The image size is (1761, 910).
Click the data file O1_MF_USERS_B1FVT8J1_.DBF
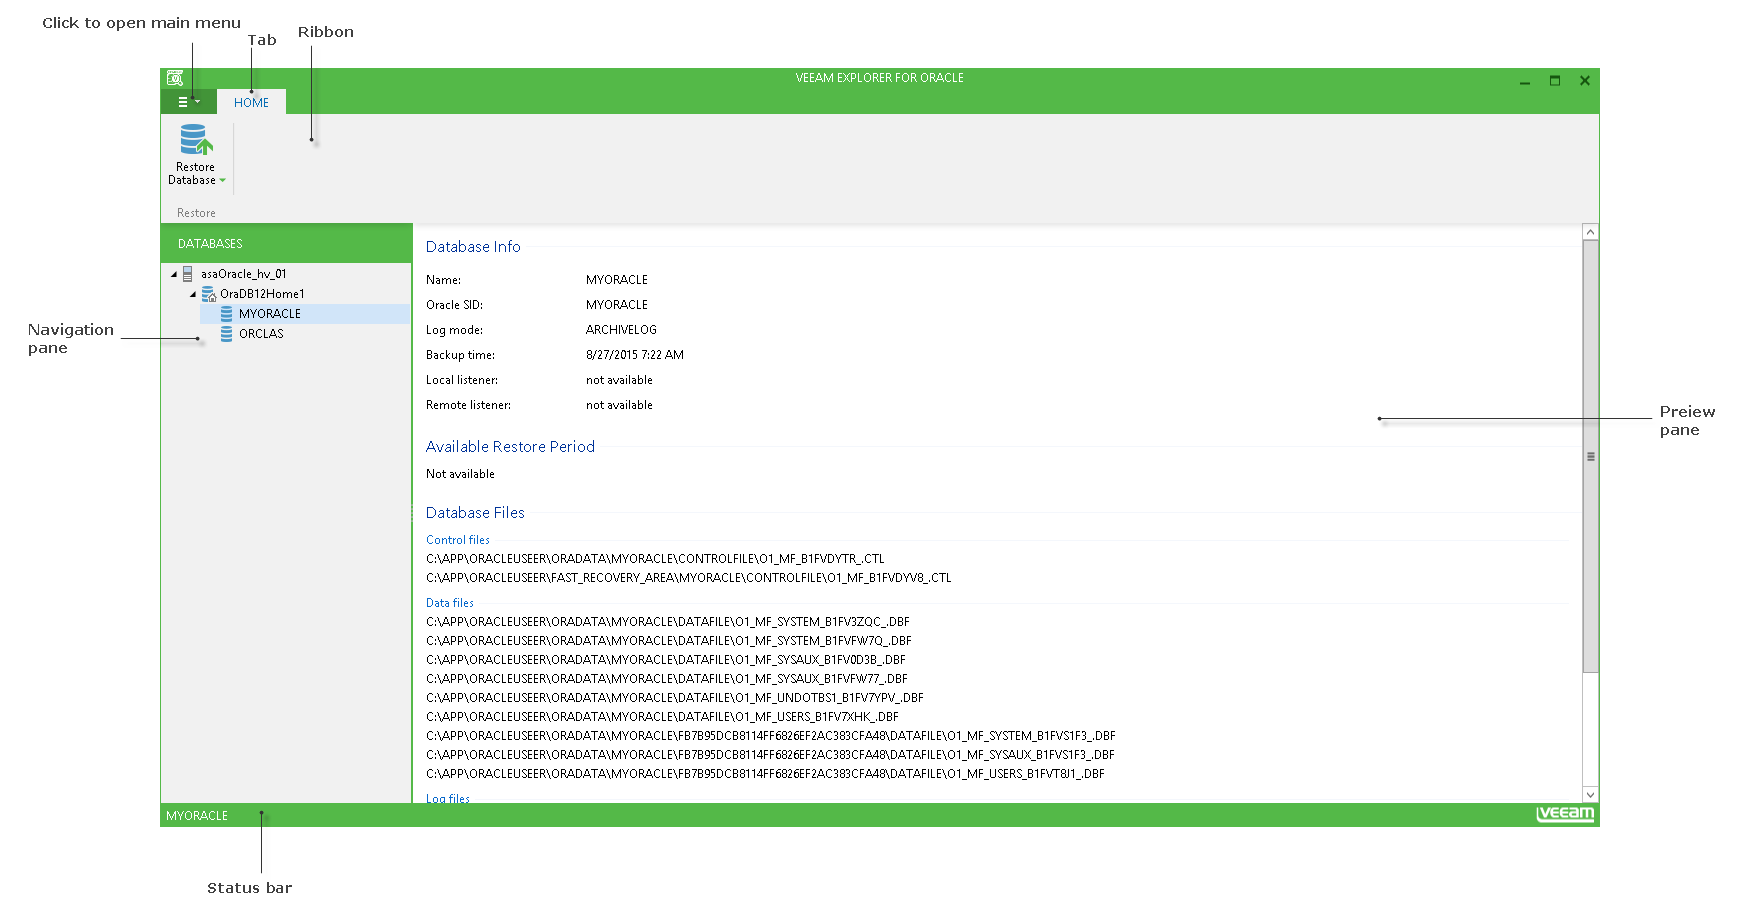[x=765, y=774]
